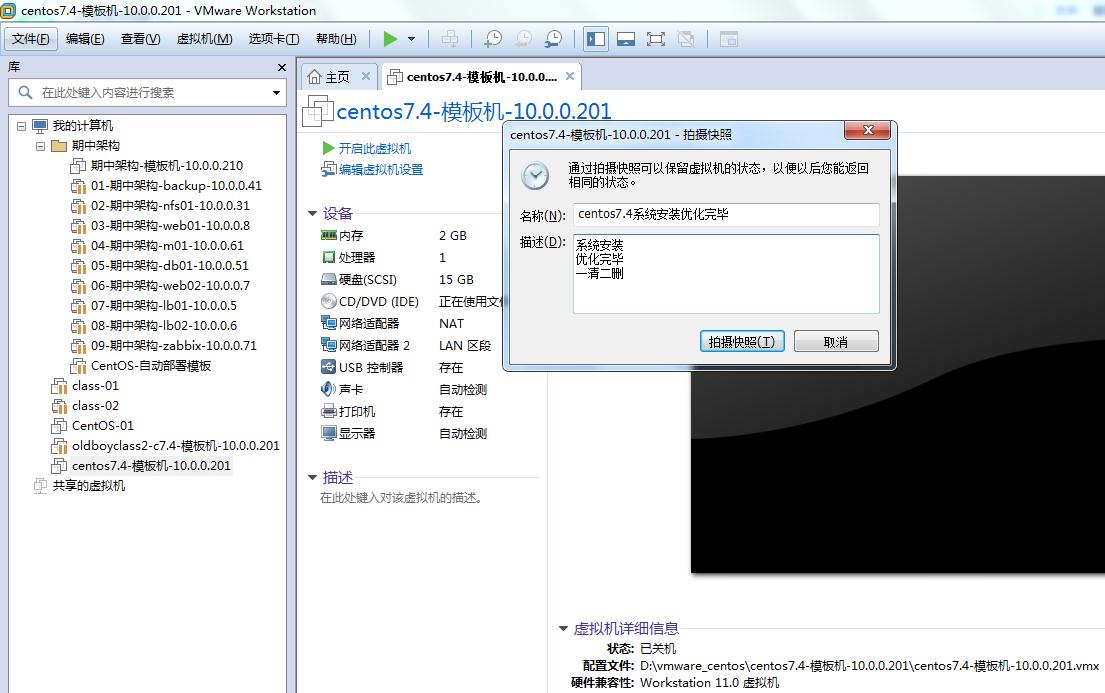This screenshot has width=1105, height=693.
Task: Collapse the 设备 section
Action: point(313,213)
